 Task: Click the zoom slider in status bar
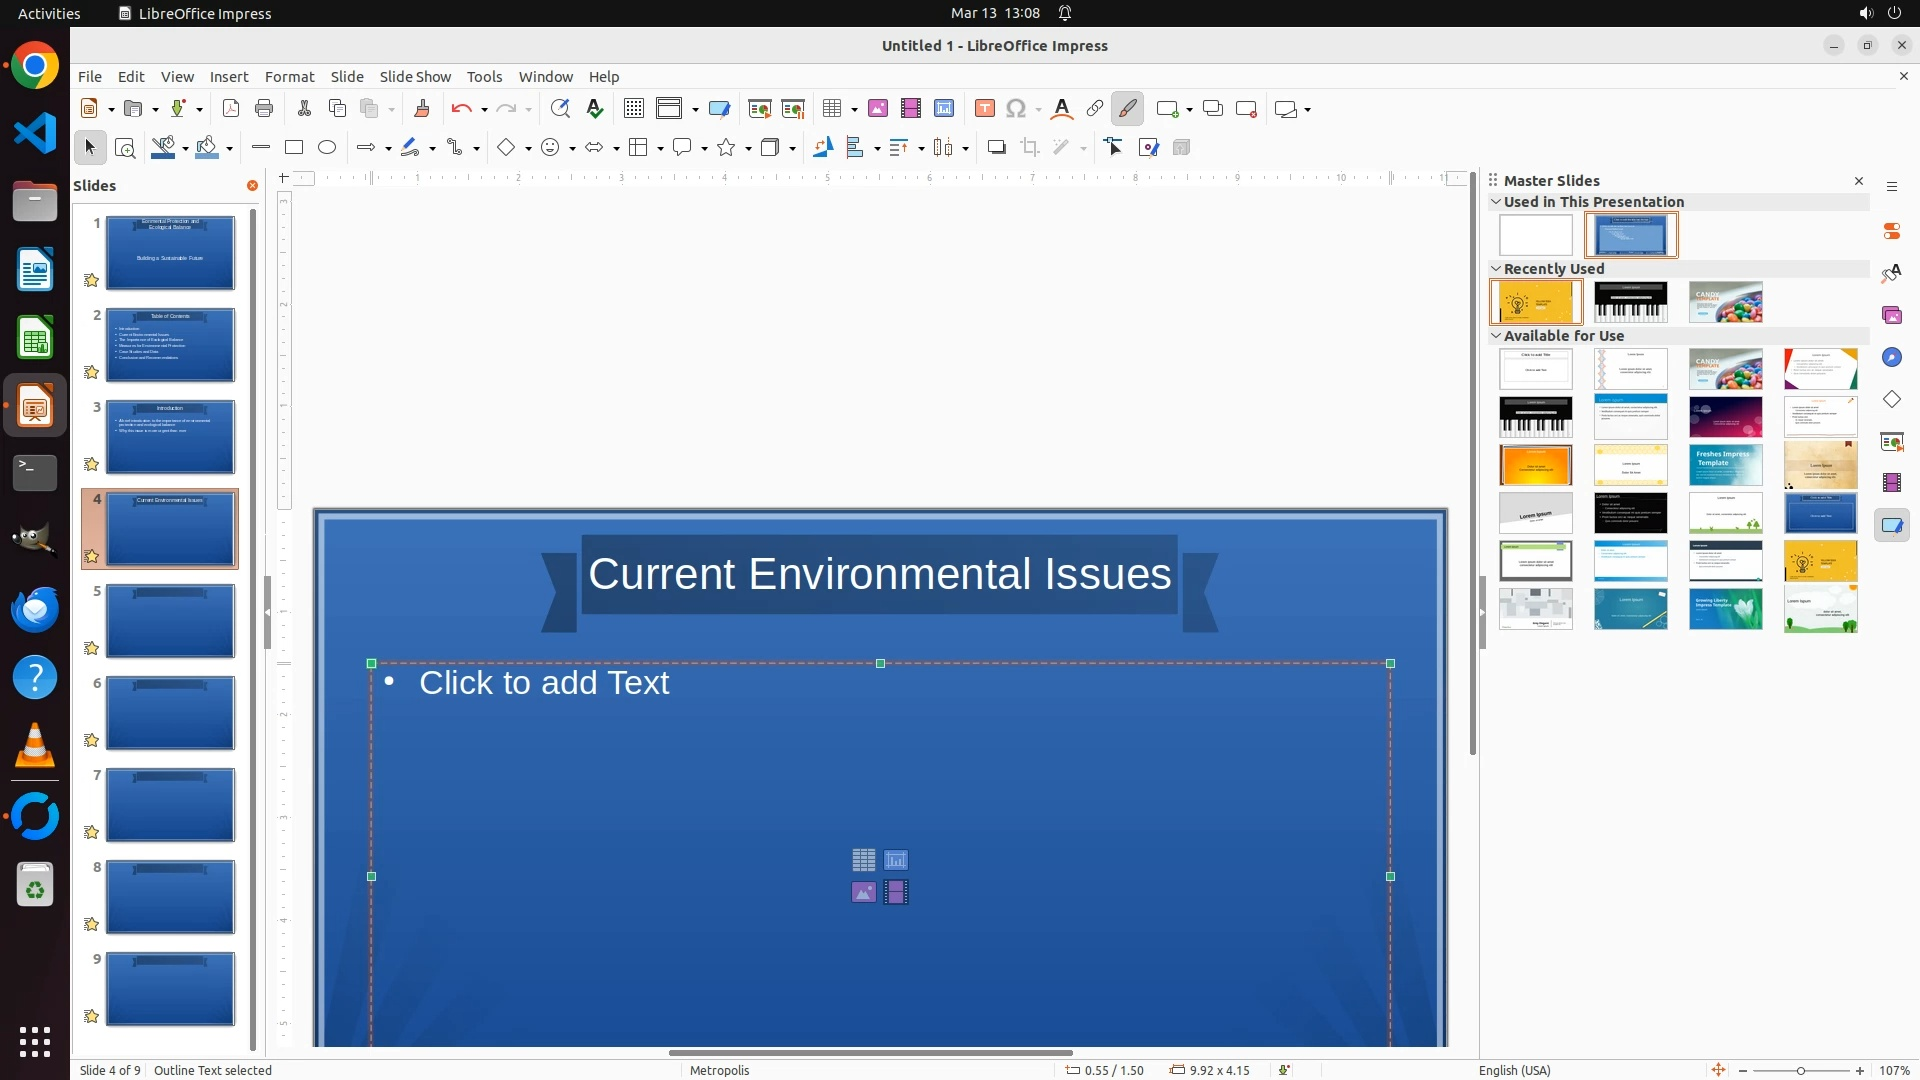pos(1801,1070)
